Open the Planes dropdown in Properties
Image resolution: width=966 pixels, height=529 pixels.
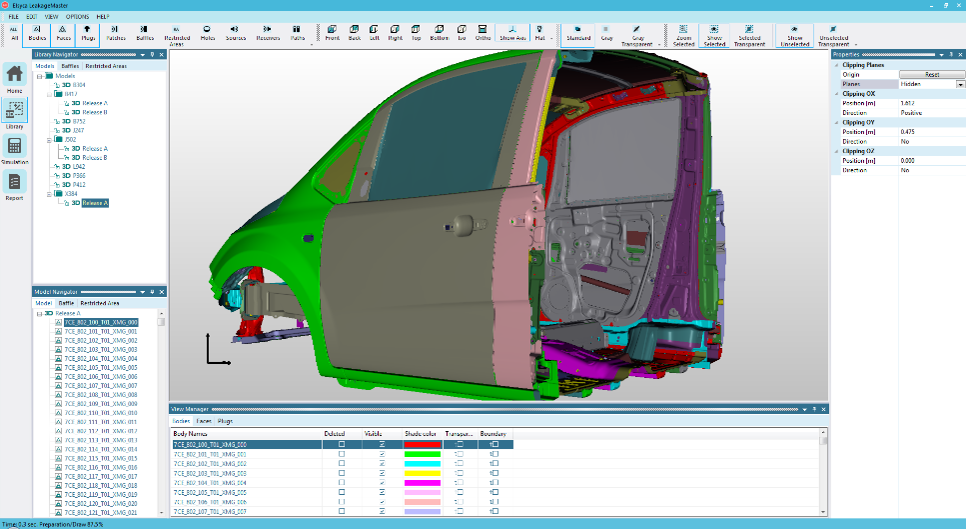[x=961, y=84]
